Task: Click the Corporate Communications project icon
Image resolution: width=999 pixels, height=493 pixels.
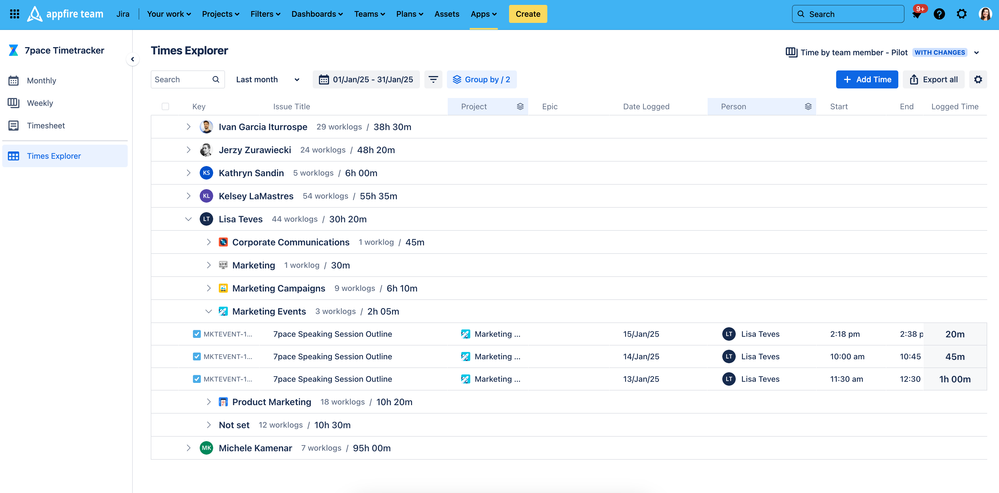Action: (x=223, y=242)
